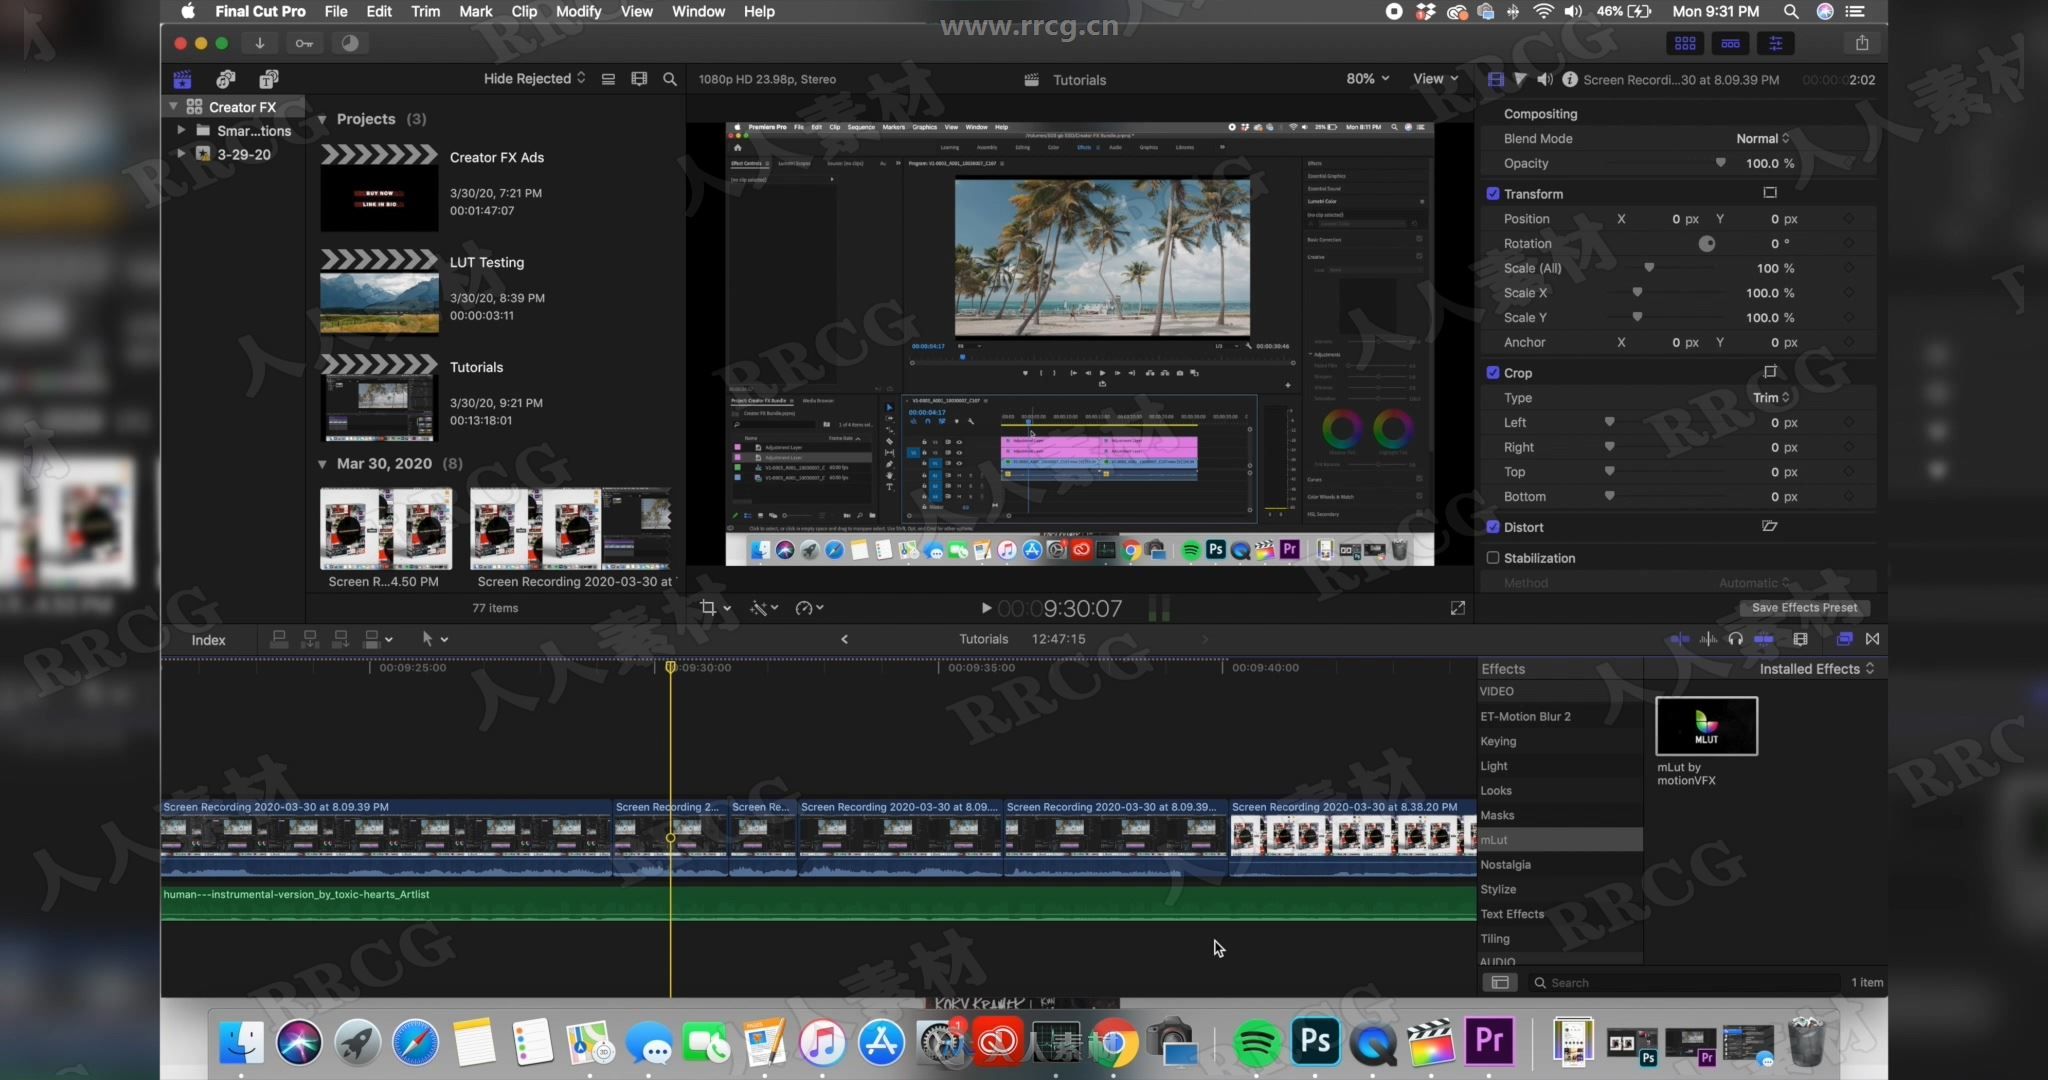Toggle the Crop checkbox
The image size is (2048, 1080).
point(1493,373)
